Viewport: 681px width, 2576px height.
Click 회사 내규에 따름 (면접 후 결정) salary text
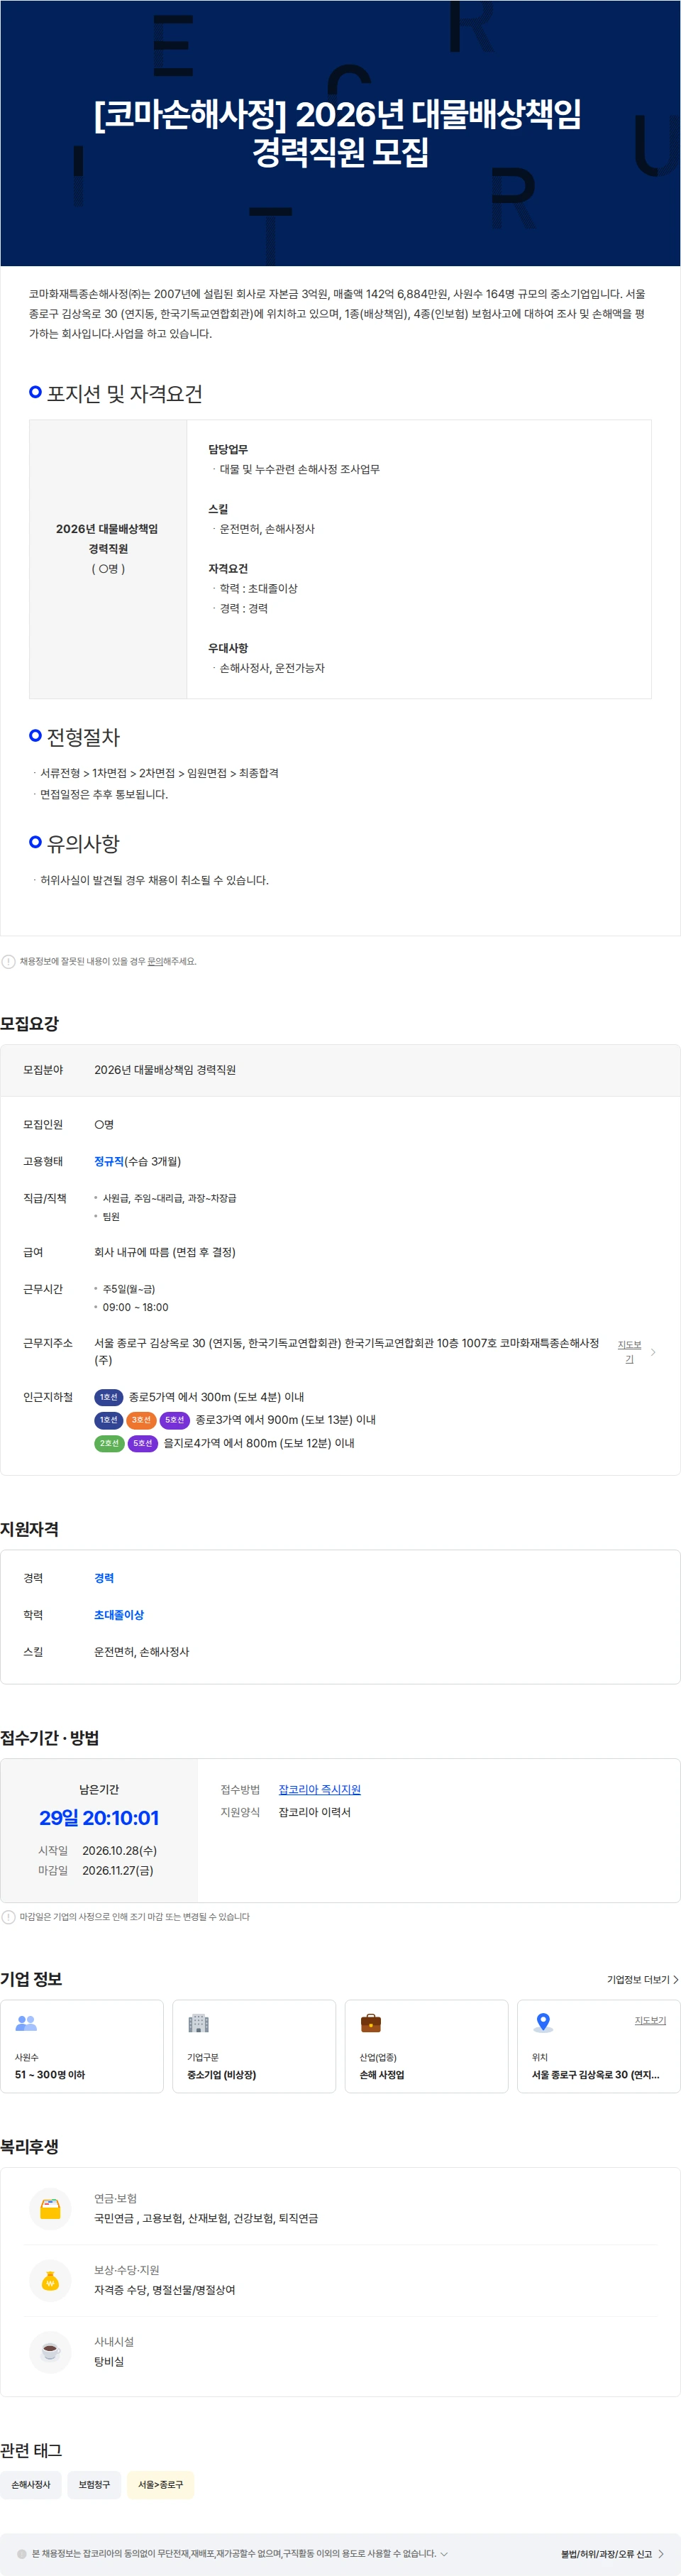tap(165, 1253)
